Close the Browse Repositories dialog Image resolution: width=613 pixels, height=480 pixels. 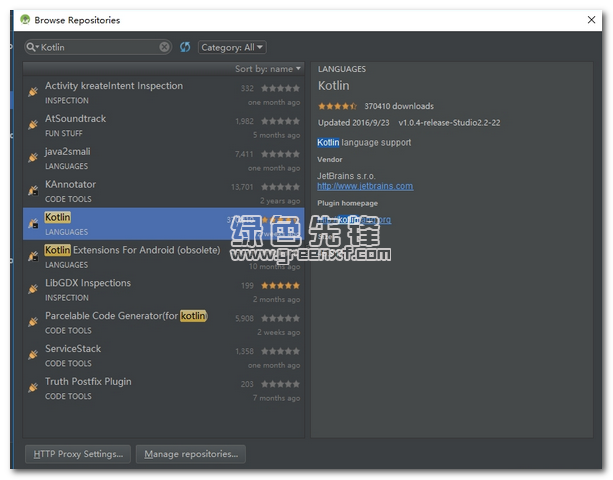(x=591, y=20)
